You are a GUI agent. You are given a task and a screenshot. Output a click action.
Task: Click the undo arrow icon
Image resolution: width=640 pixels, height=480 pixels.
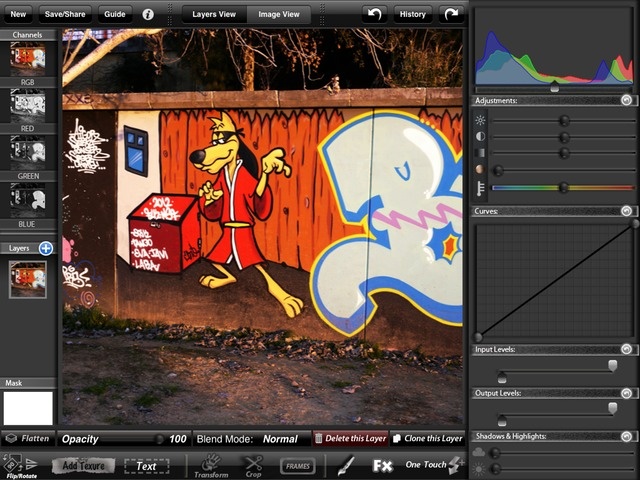point(374,14)
